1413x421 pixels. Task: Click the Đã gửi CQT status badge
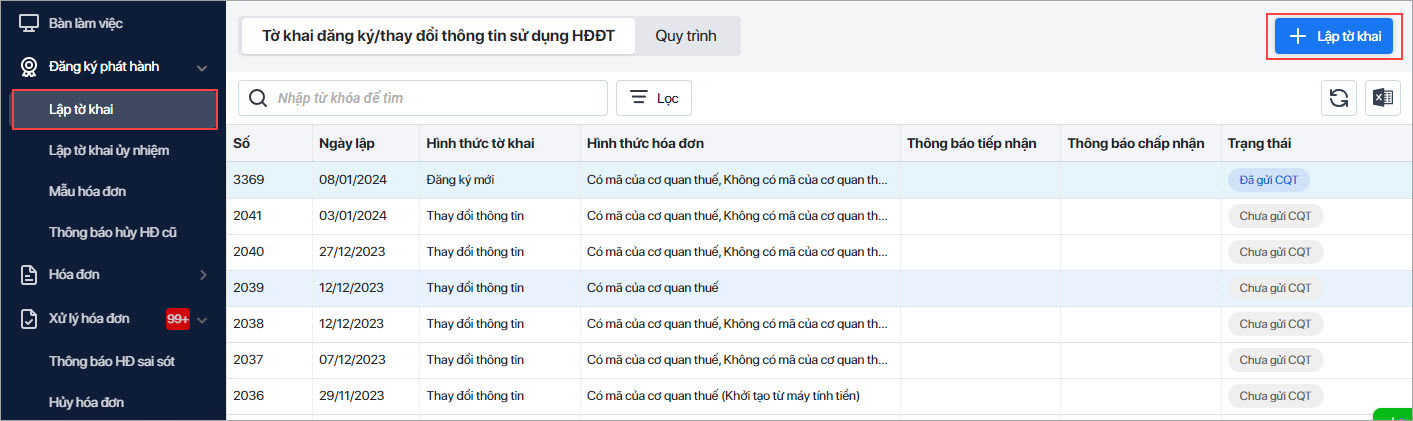(x=1268, y=180)
